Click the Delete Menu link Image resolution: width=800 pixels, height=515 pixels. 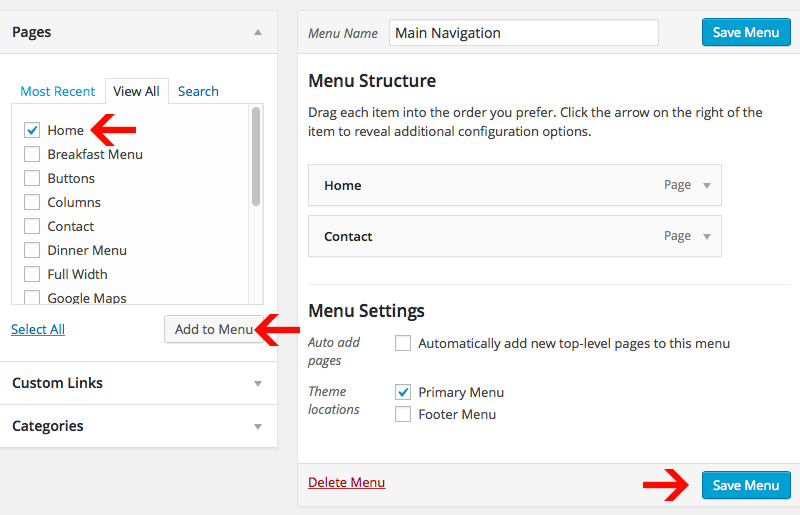[346, 482]
